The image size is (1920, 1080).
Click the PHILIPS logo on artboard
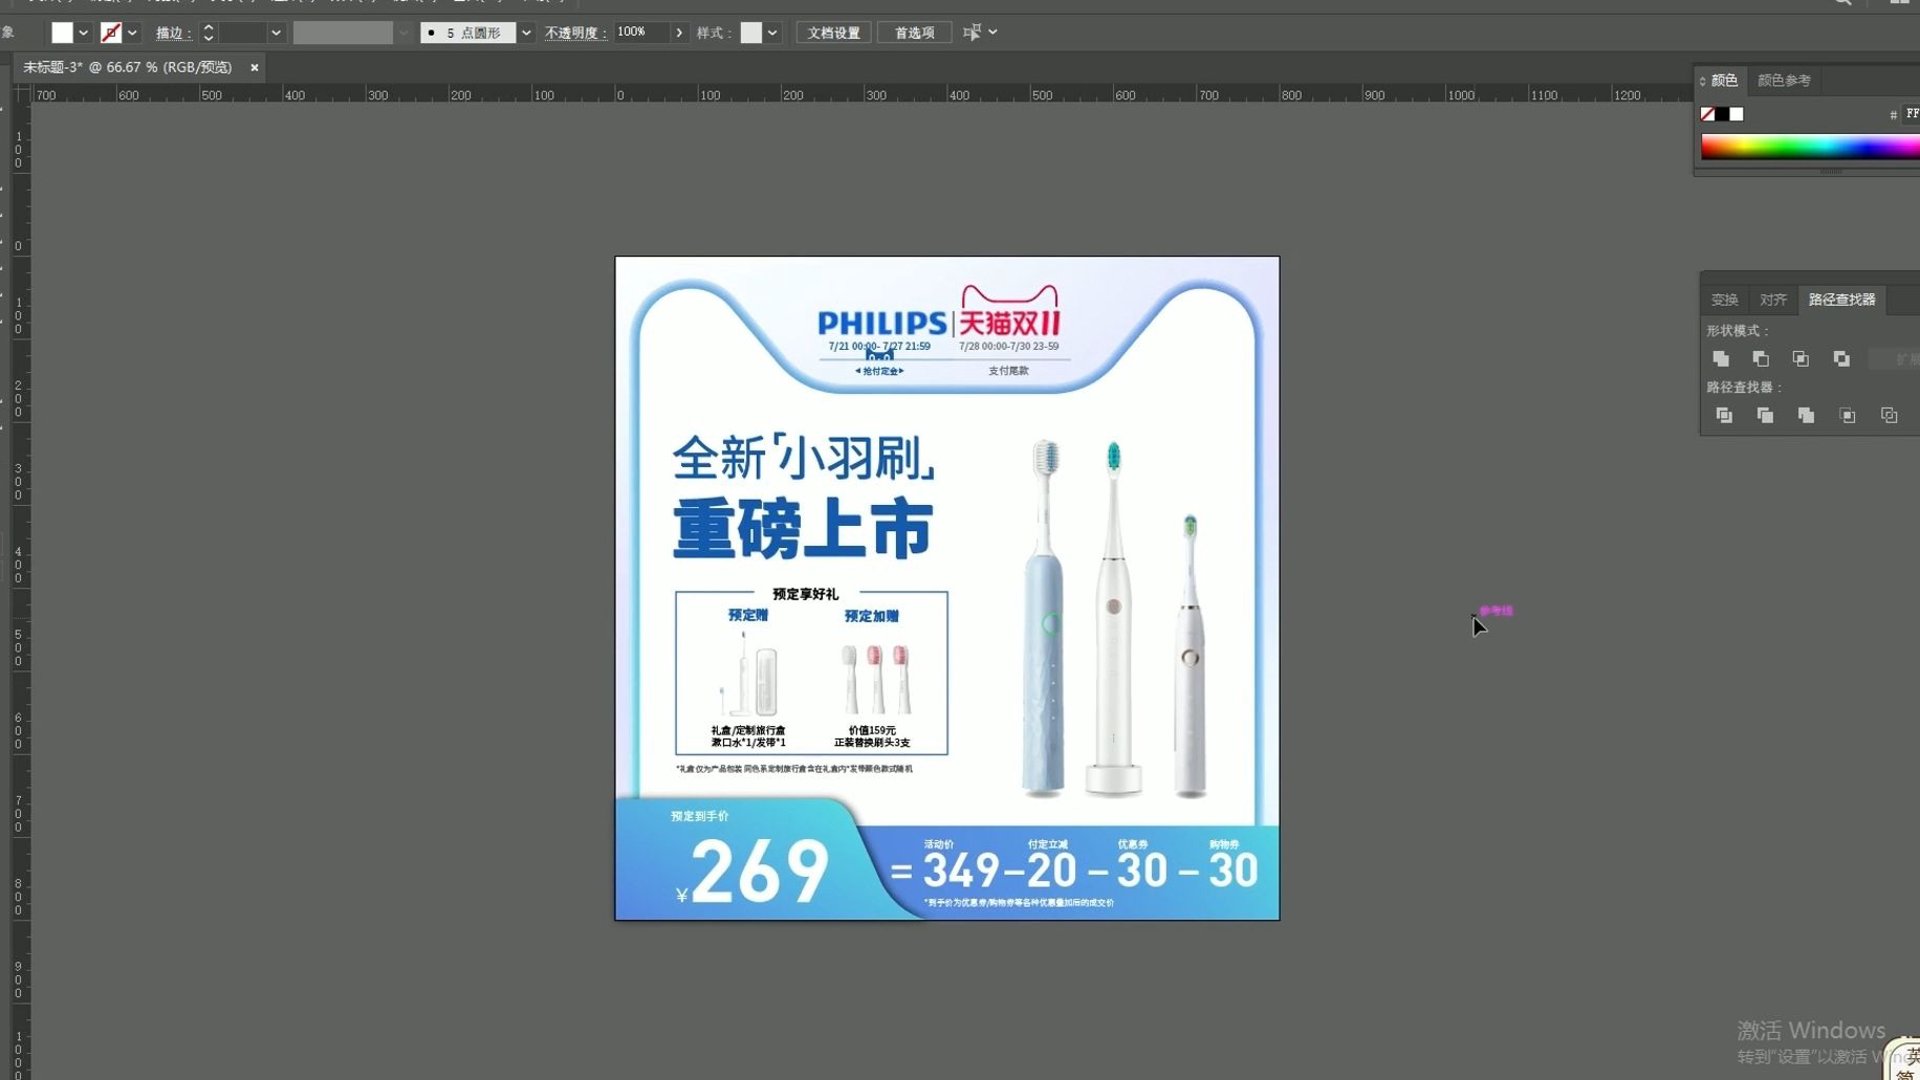click(882, 323)
